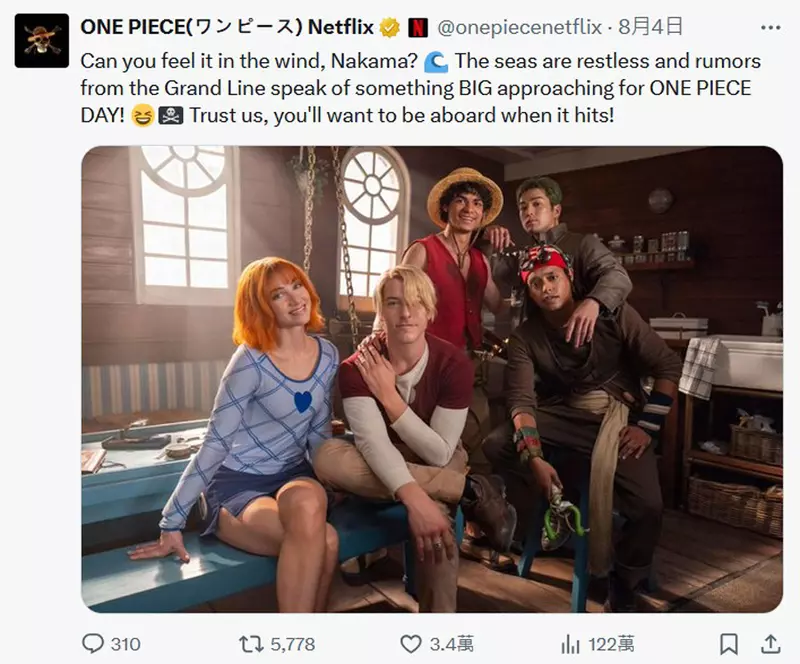Click the 122萬 views count
Screen dimensions: 800x664
611,643
